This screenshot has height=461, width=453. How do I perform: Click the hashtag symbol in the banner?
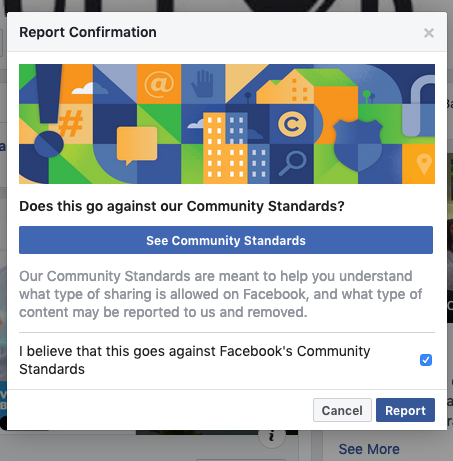70,123
